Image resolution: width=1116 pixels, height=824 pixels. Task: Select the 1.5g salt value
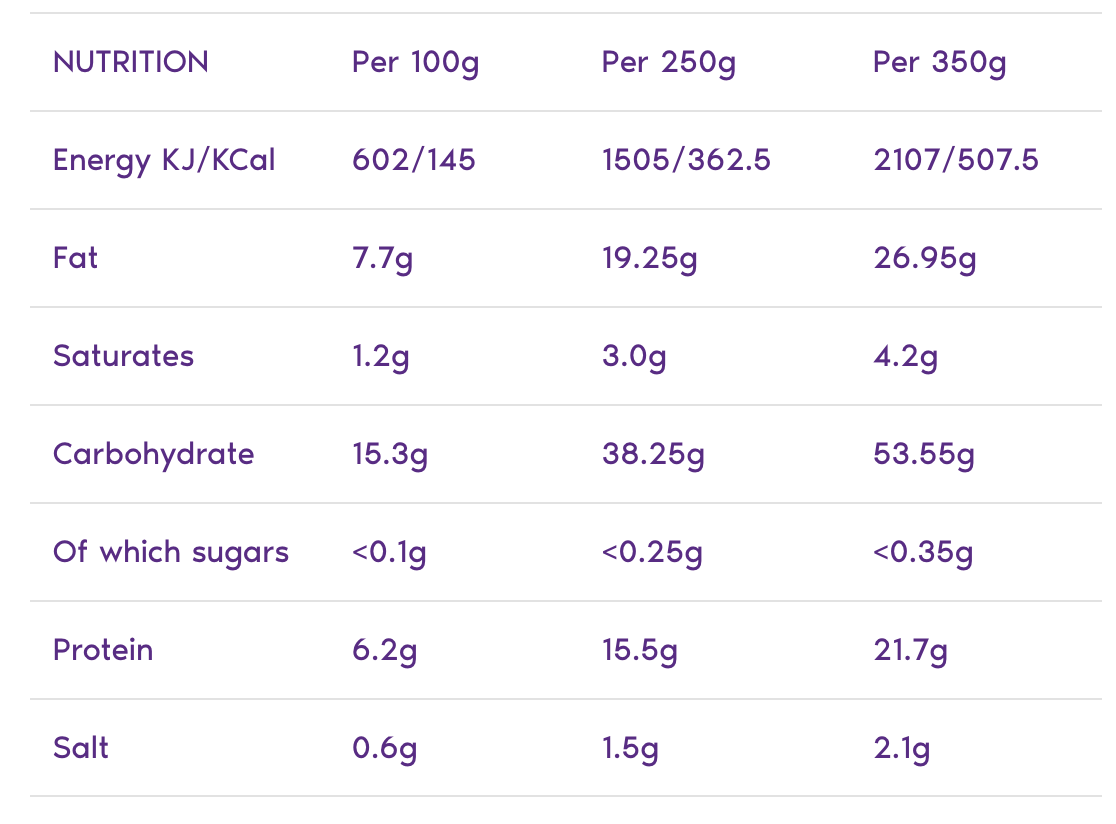tap(630, 748)
